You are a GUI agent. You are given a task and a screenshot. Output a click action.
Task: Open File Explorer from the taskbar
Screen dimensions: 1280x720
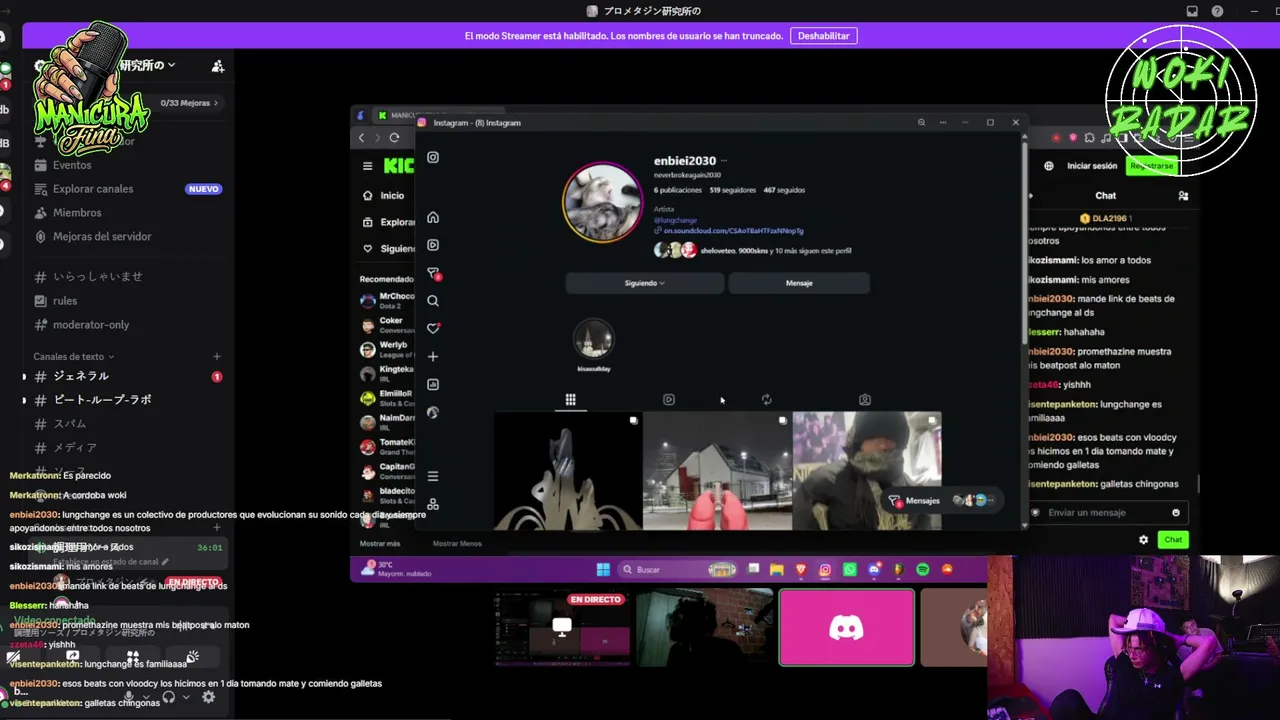click(x=776, y=569)
